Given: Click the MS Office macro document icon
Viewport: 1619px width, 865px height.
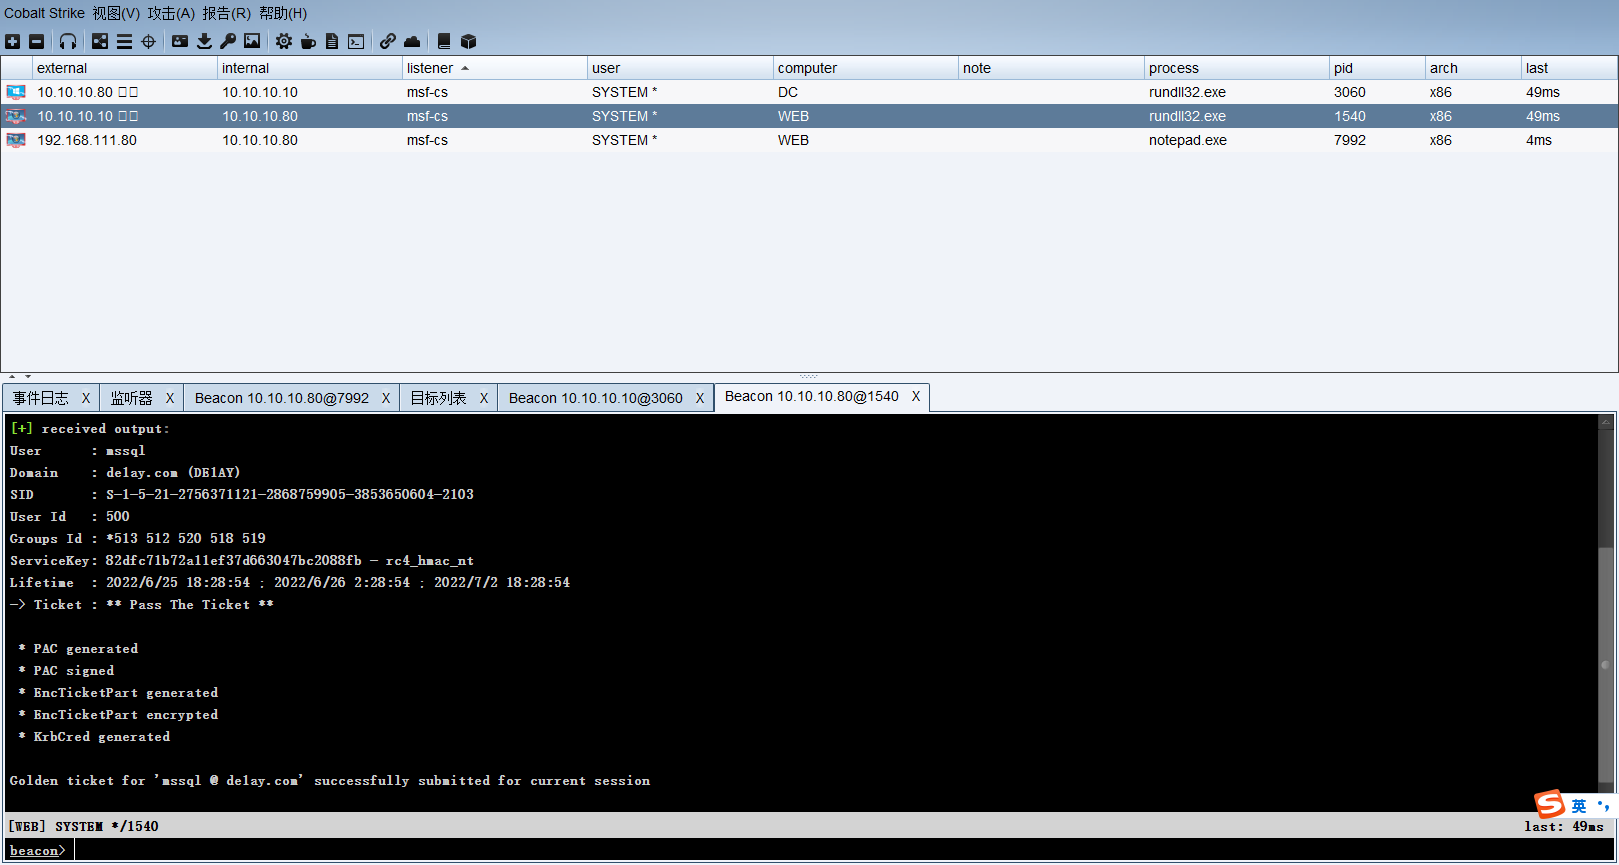Looking at the screenshot, I should (x=332, y=41).
